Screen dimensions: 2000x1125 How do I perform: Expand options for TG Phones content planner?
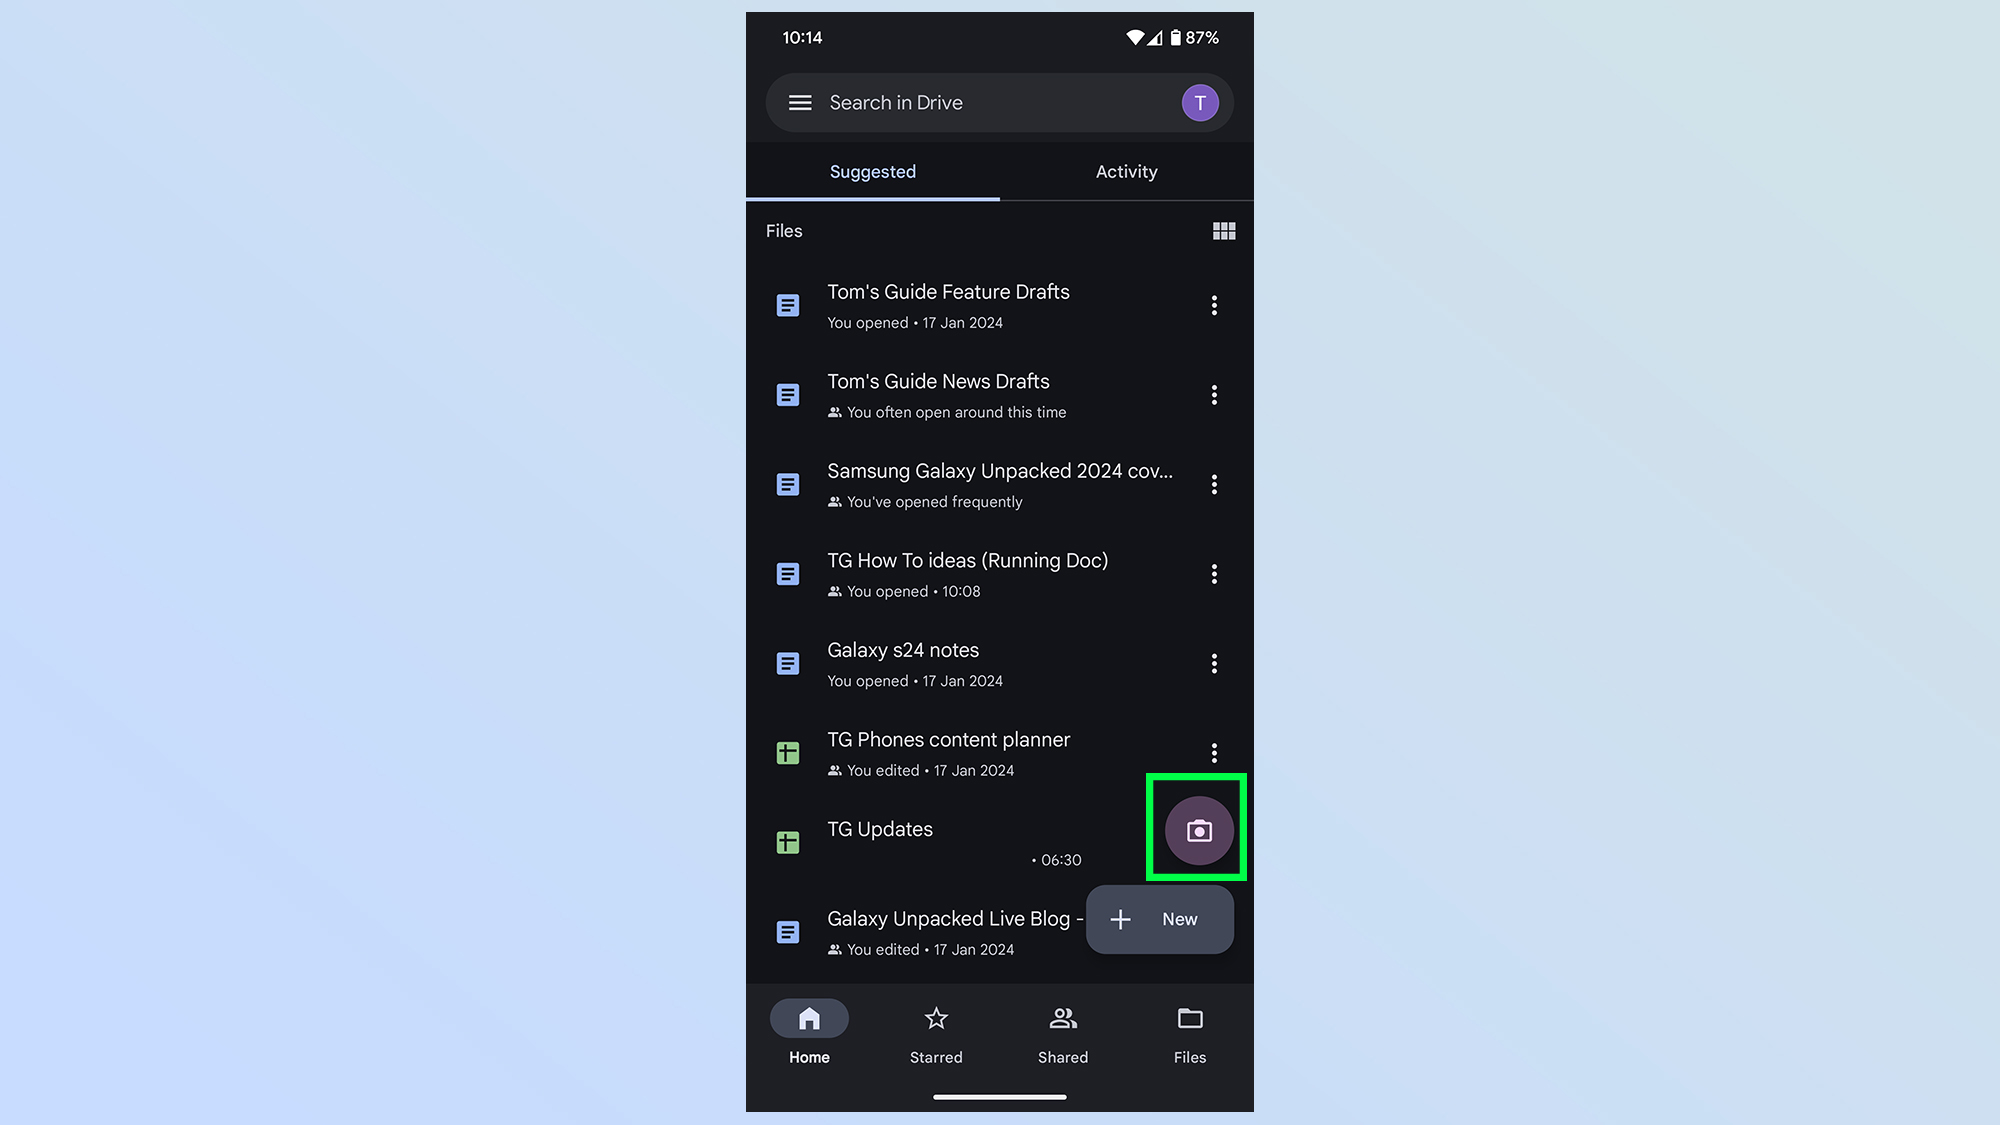pos(1213,753)
